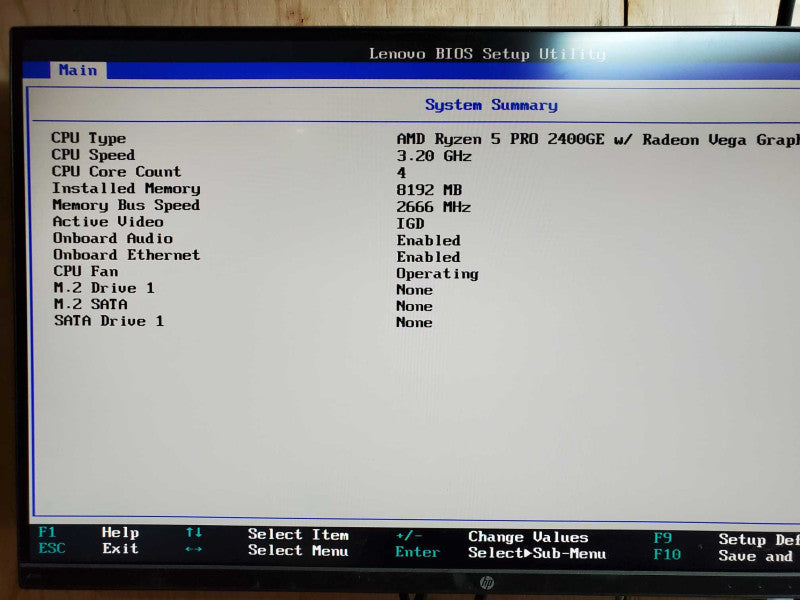800x600 pixels.
Task: Click the Setup Defaults legend text
Action: click(759, 540)
